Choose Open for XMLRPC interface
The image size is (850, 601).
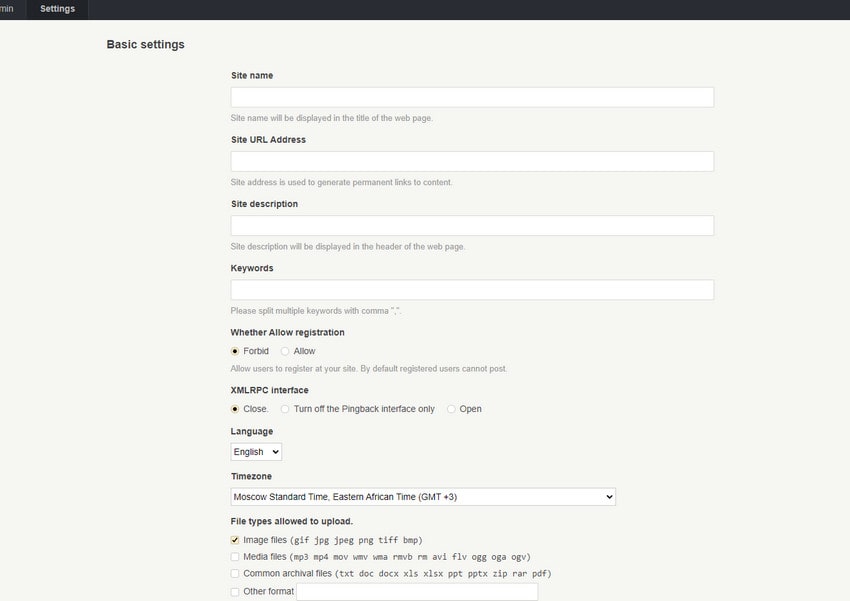(x=451, y=409)
